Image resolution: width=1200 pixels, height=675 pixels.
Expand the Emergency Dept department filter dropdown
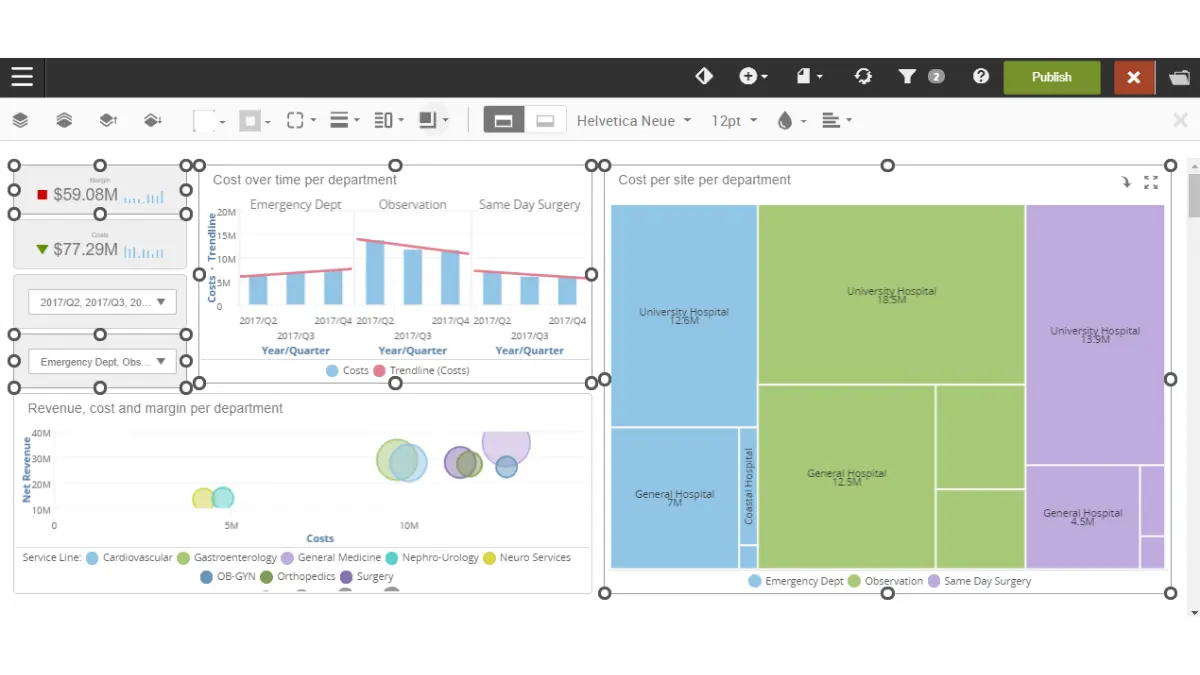coord(102,362)
